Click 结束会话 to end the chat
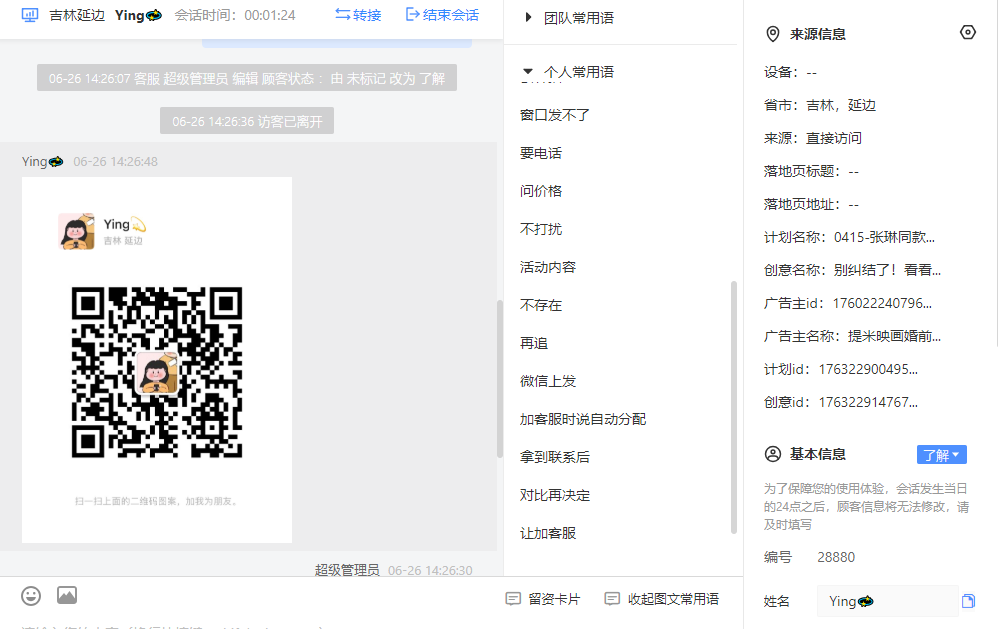The width and height of the screenshot is (998, 629). (x=442, y=15)
